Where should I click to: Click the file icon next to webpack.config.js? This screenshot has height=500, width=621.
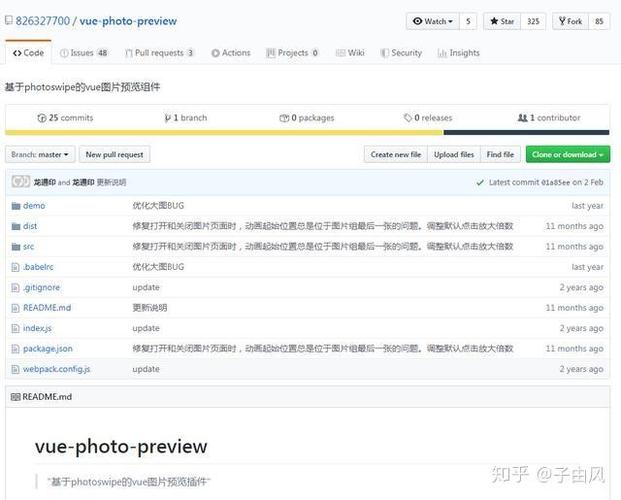(15, 369)
